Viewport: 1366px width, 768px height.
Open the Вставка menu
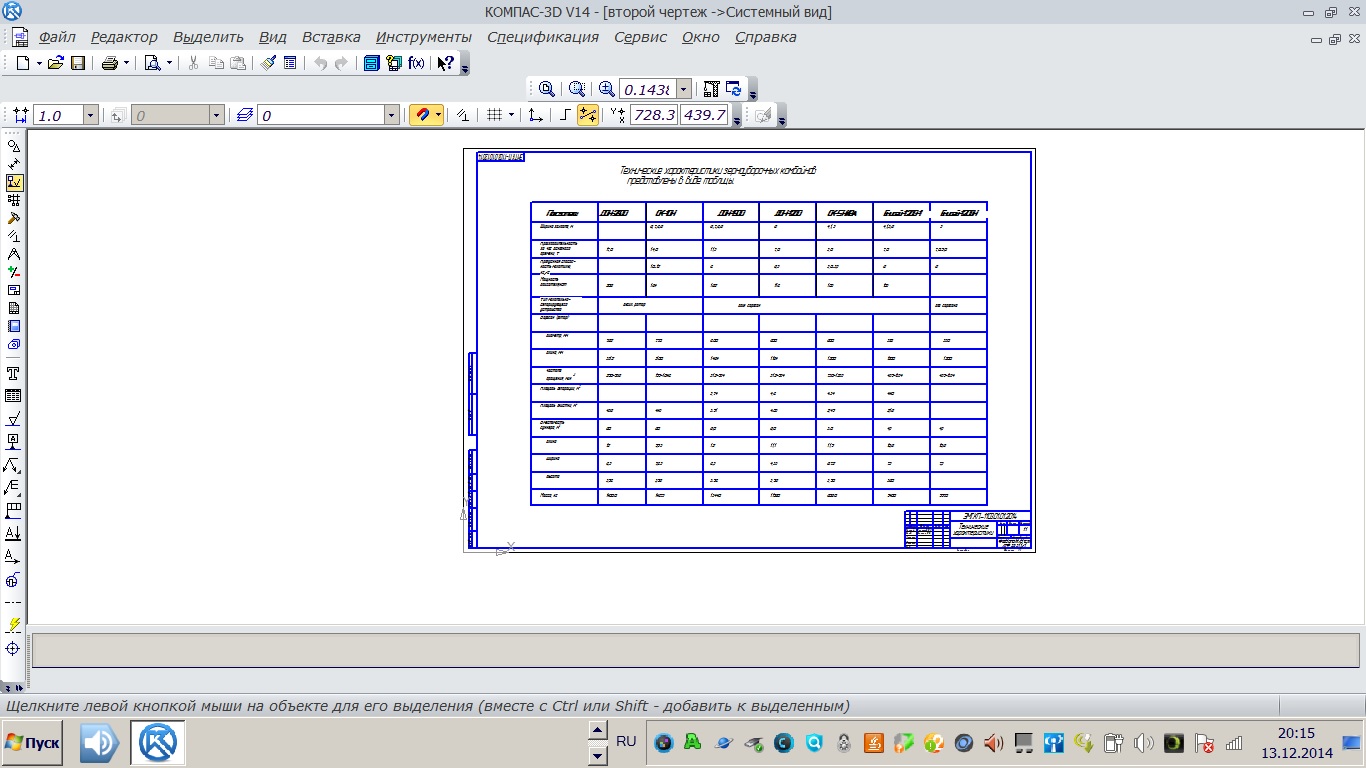(331, 37)
